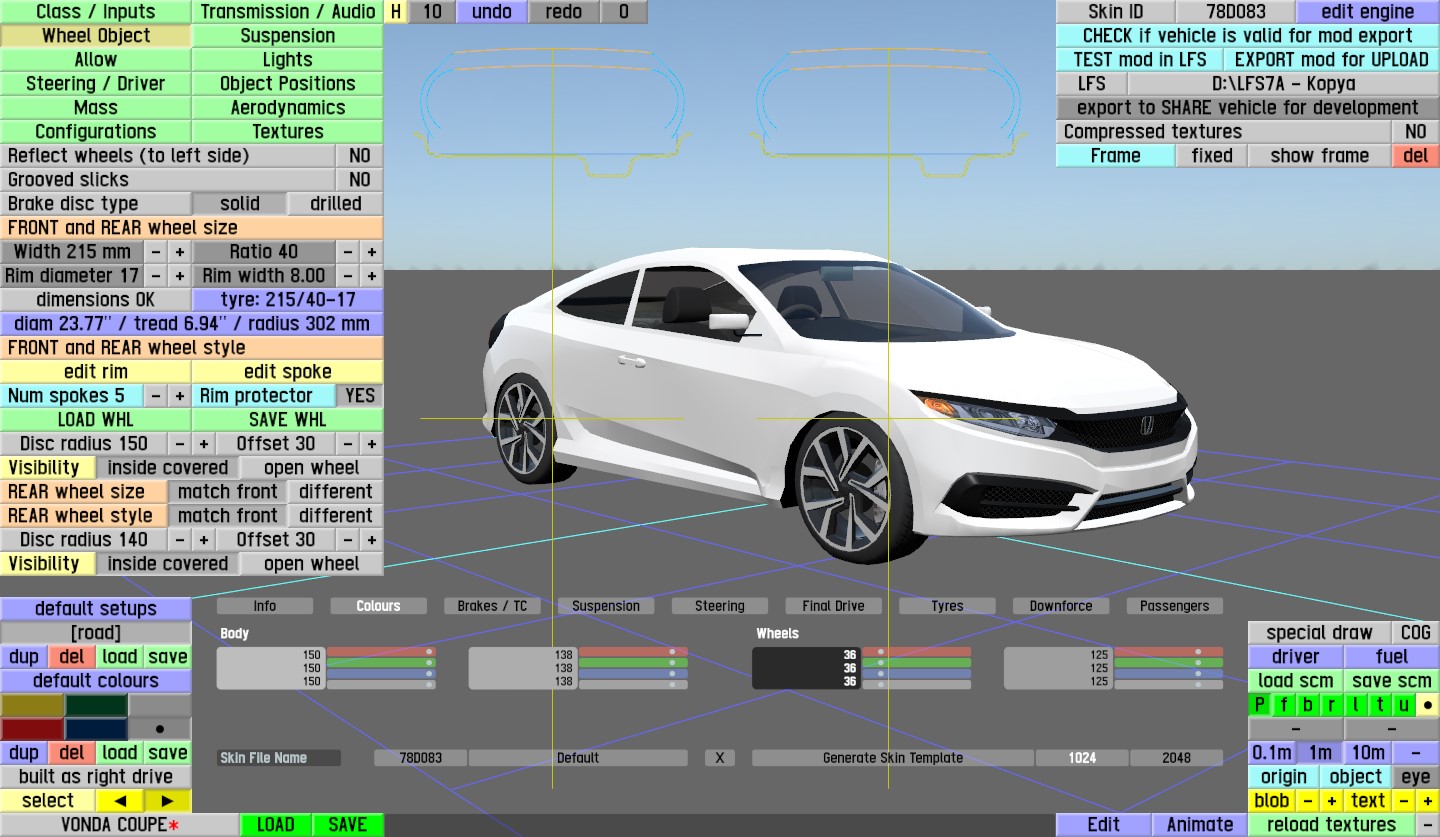Click the redo button
1440x837 pixels.
(564, 12)
